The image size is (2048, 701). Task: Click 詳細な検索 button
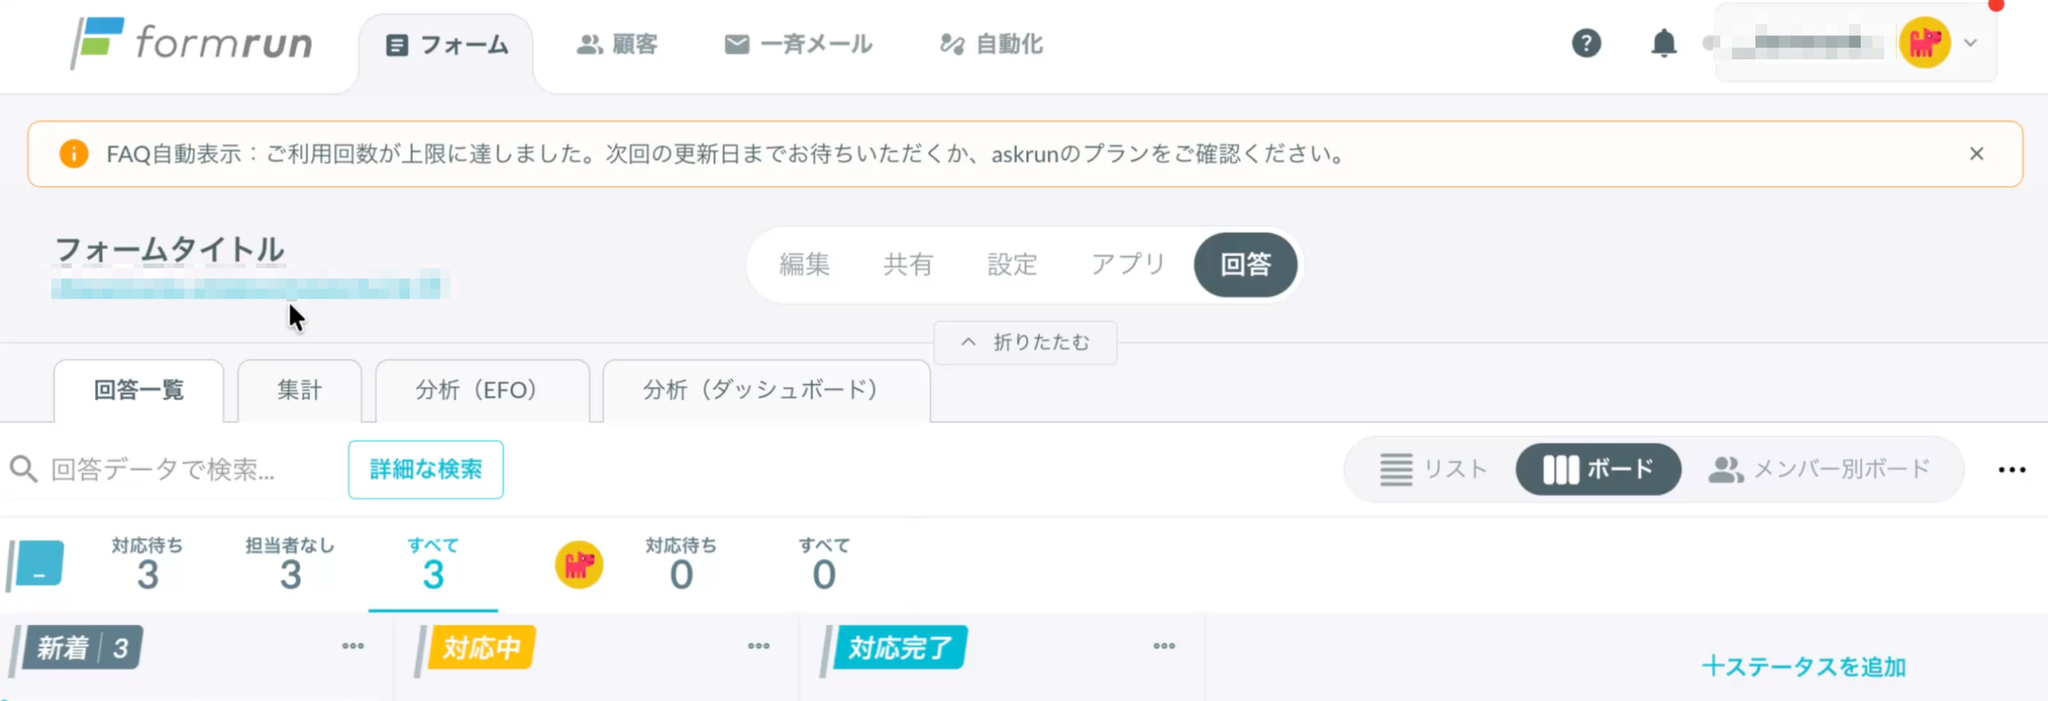(426, 469)
